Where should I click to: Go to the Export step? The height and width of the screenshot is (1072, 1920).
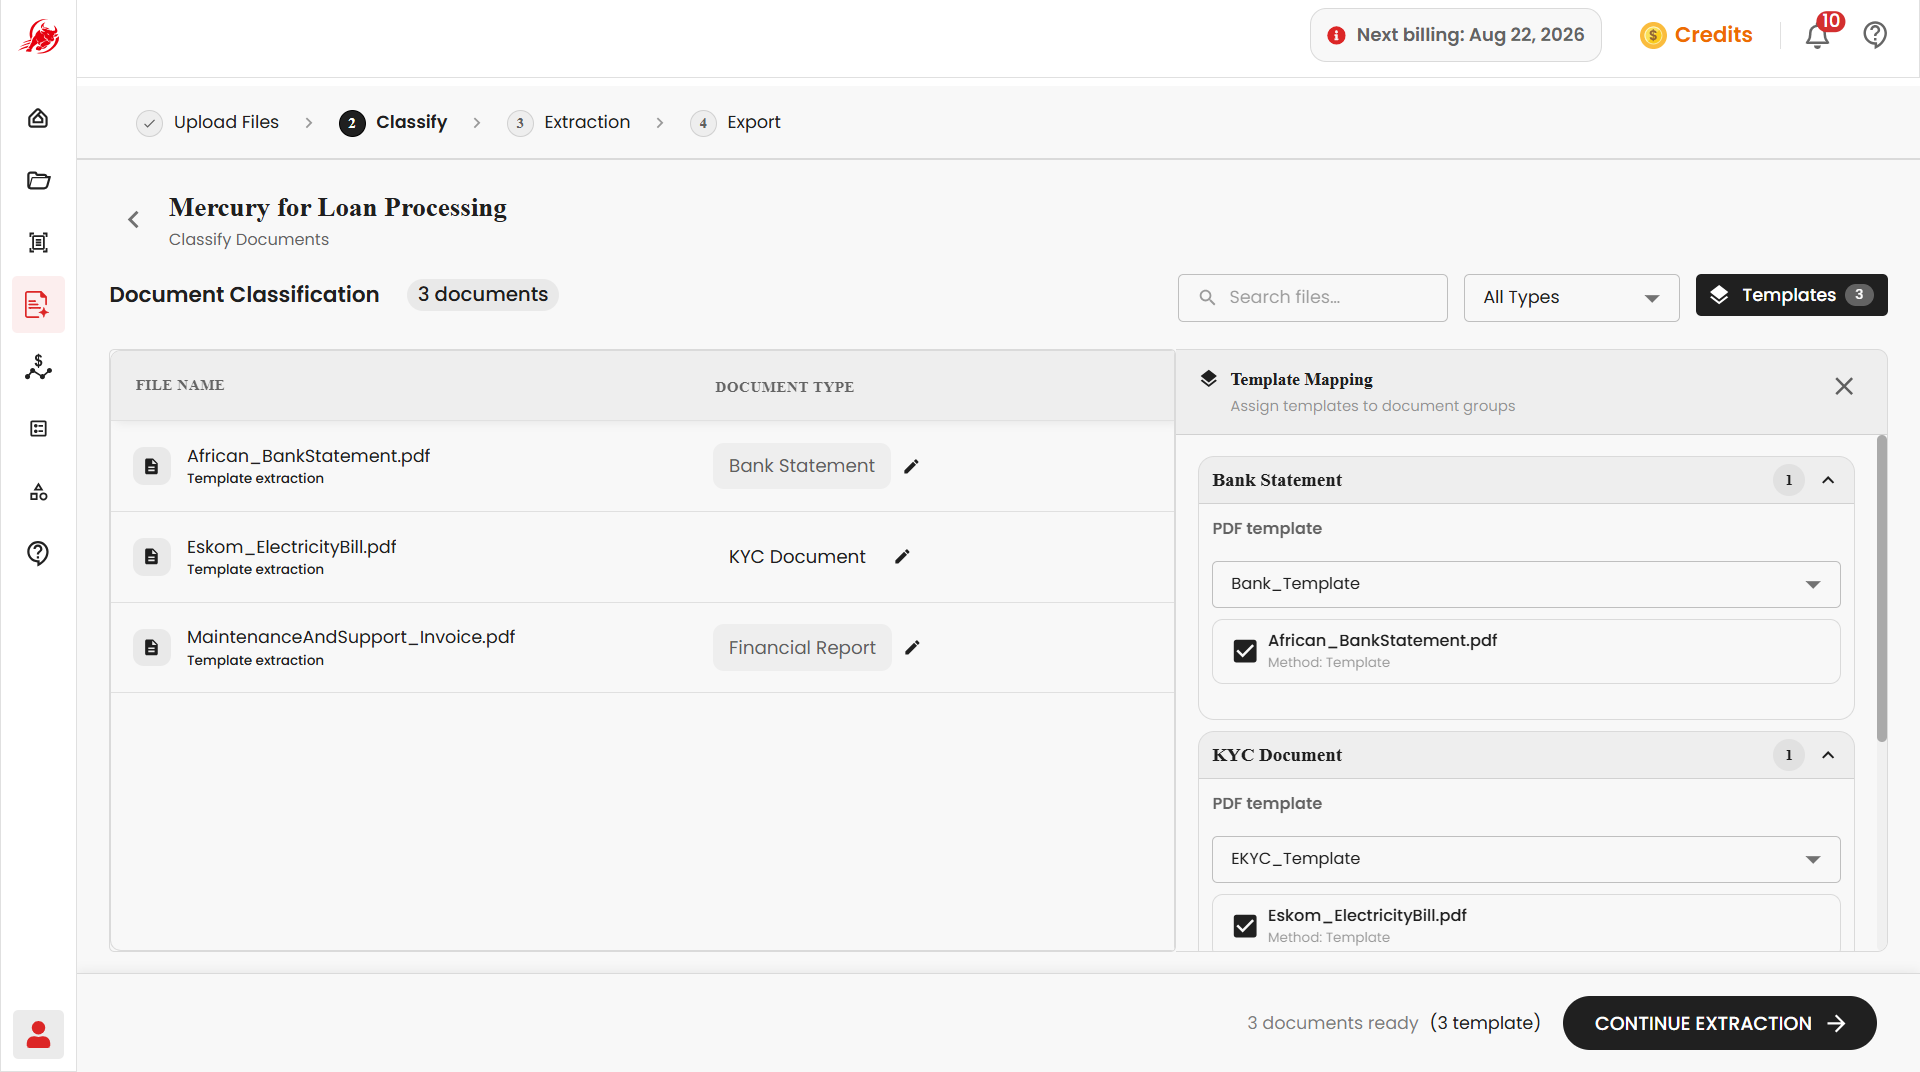[735, 123]
